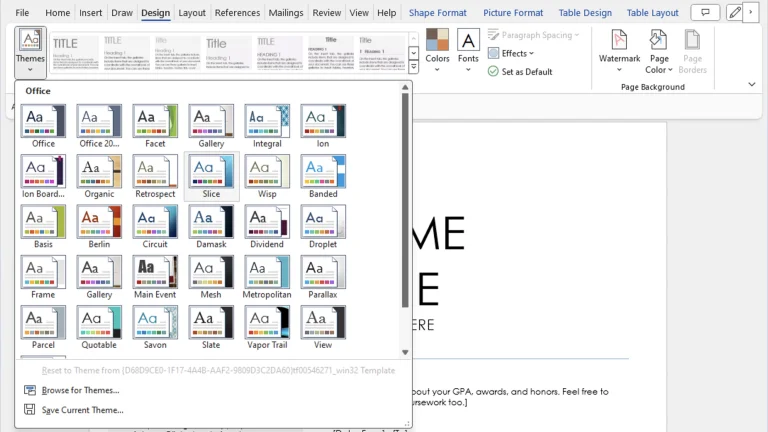Image resolution: width=768 pixels, height=432 pixels.
Task: Collapse the Themes dropdown button
Action: [30, 52]
